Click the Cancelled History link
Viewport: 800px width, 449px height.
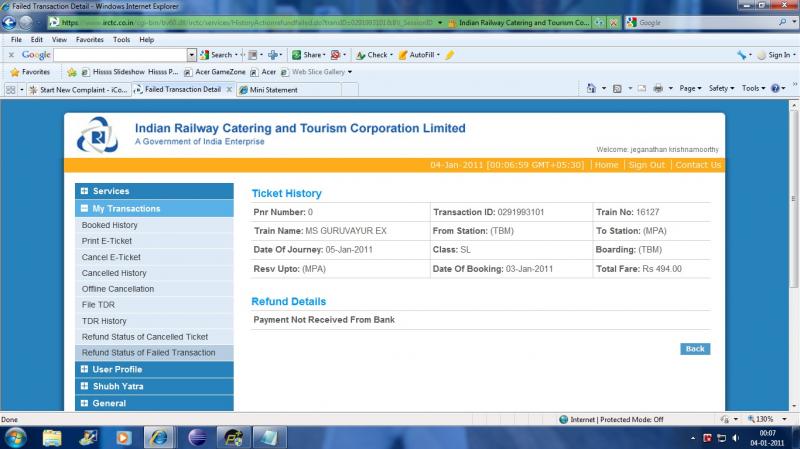[x=114, y=273]
